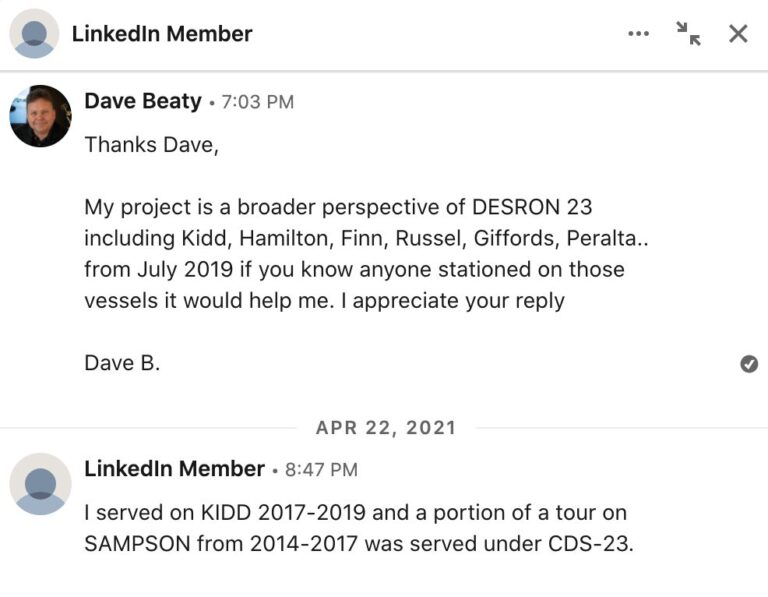Click the 8:47 PM timestamp
The width and height of the screenshot is (768, 597).
point(321,470)
